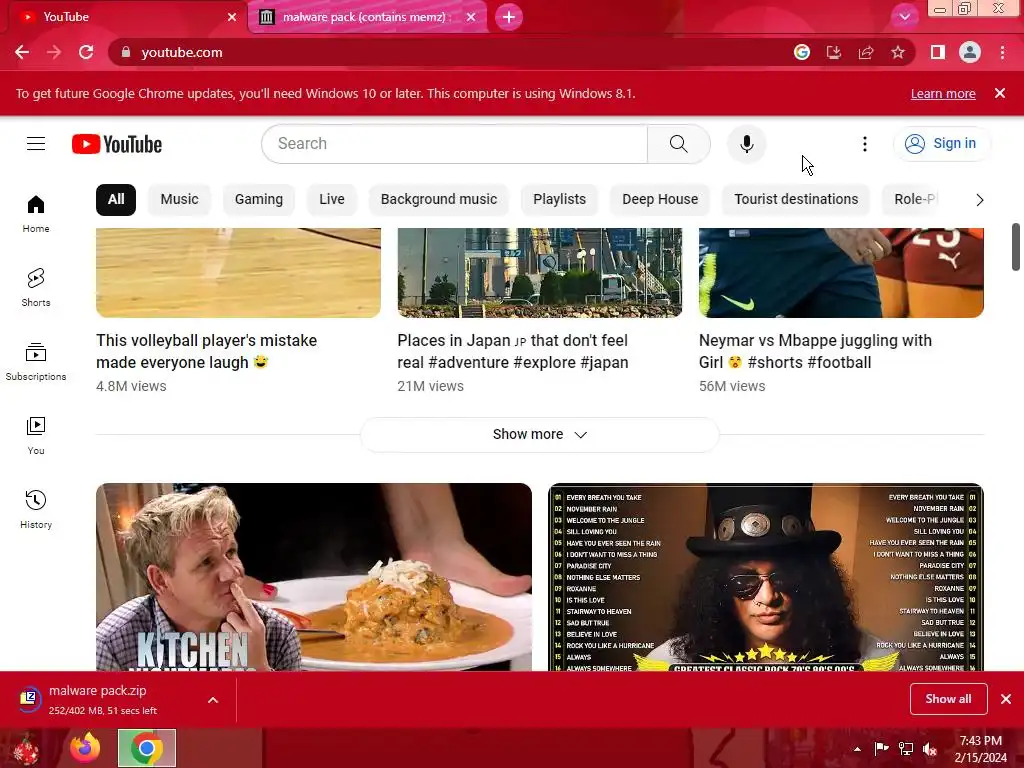Click Show all downloads button

[x=948, y=699]
